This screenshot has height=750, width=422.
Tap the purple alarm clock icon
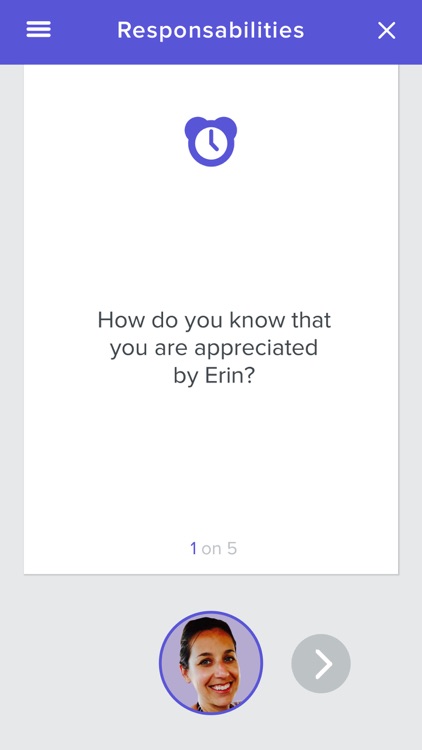pos(211,141)
